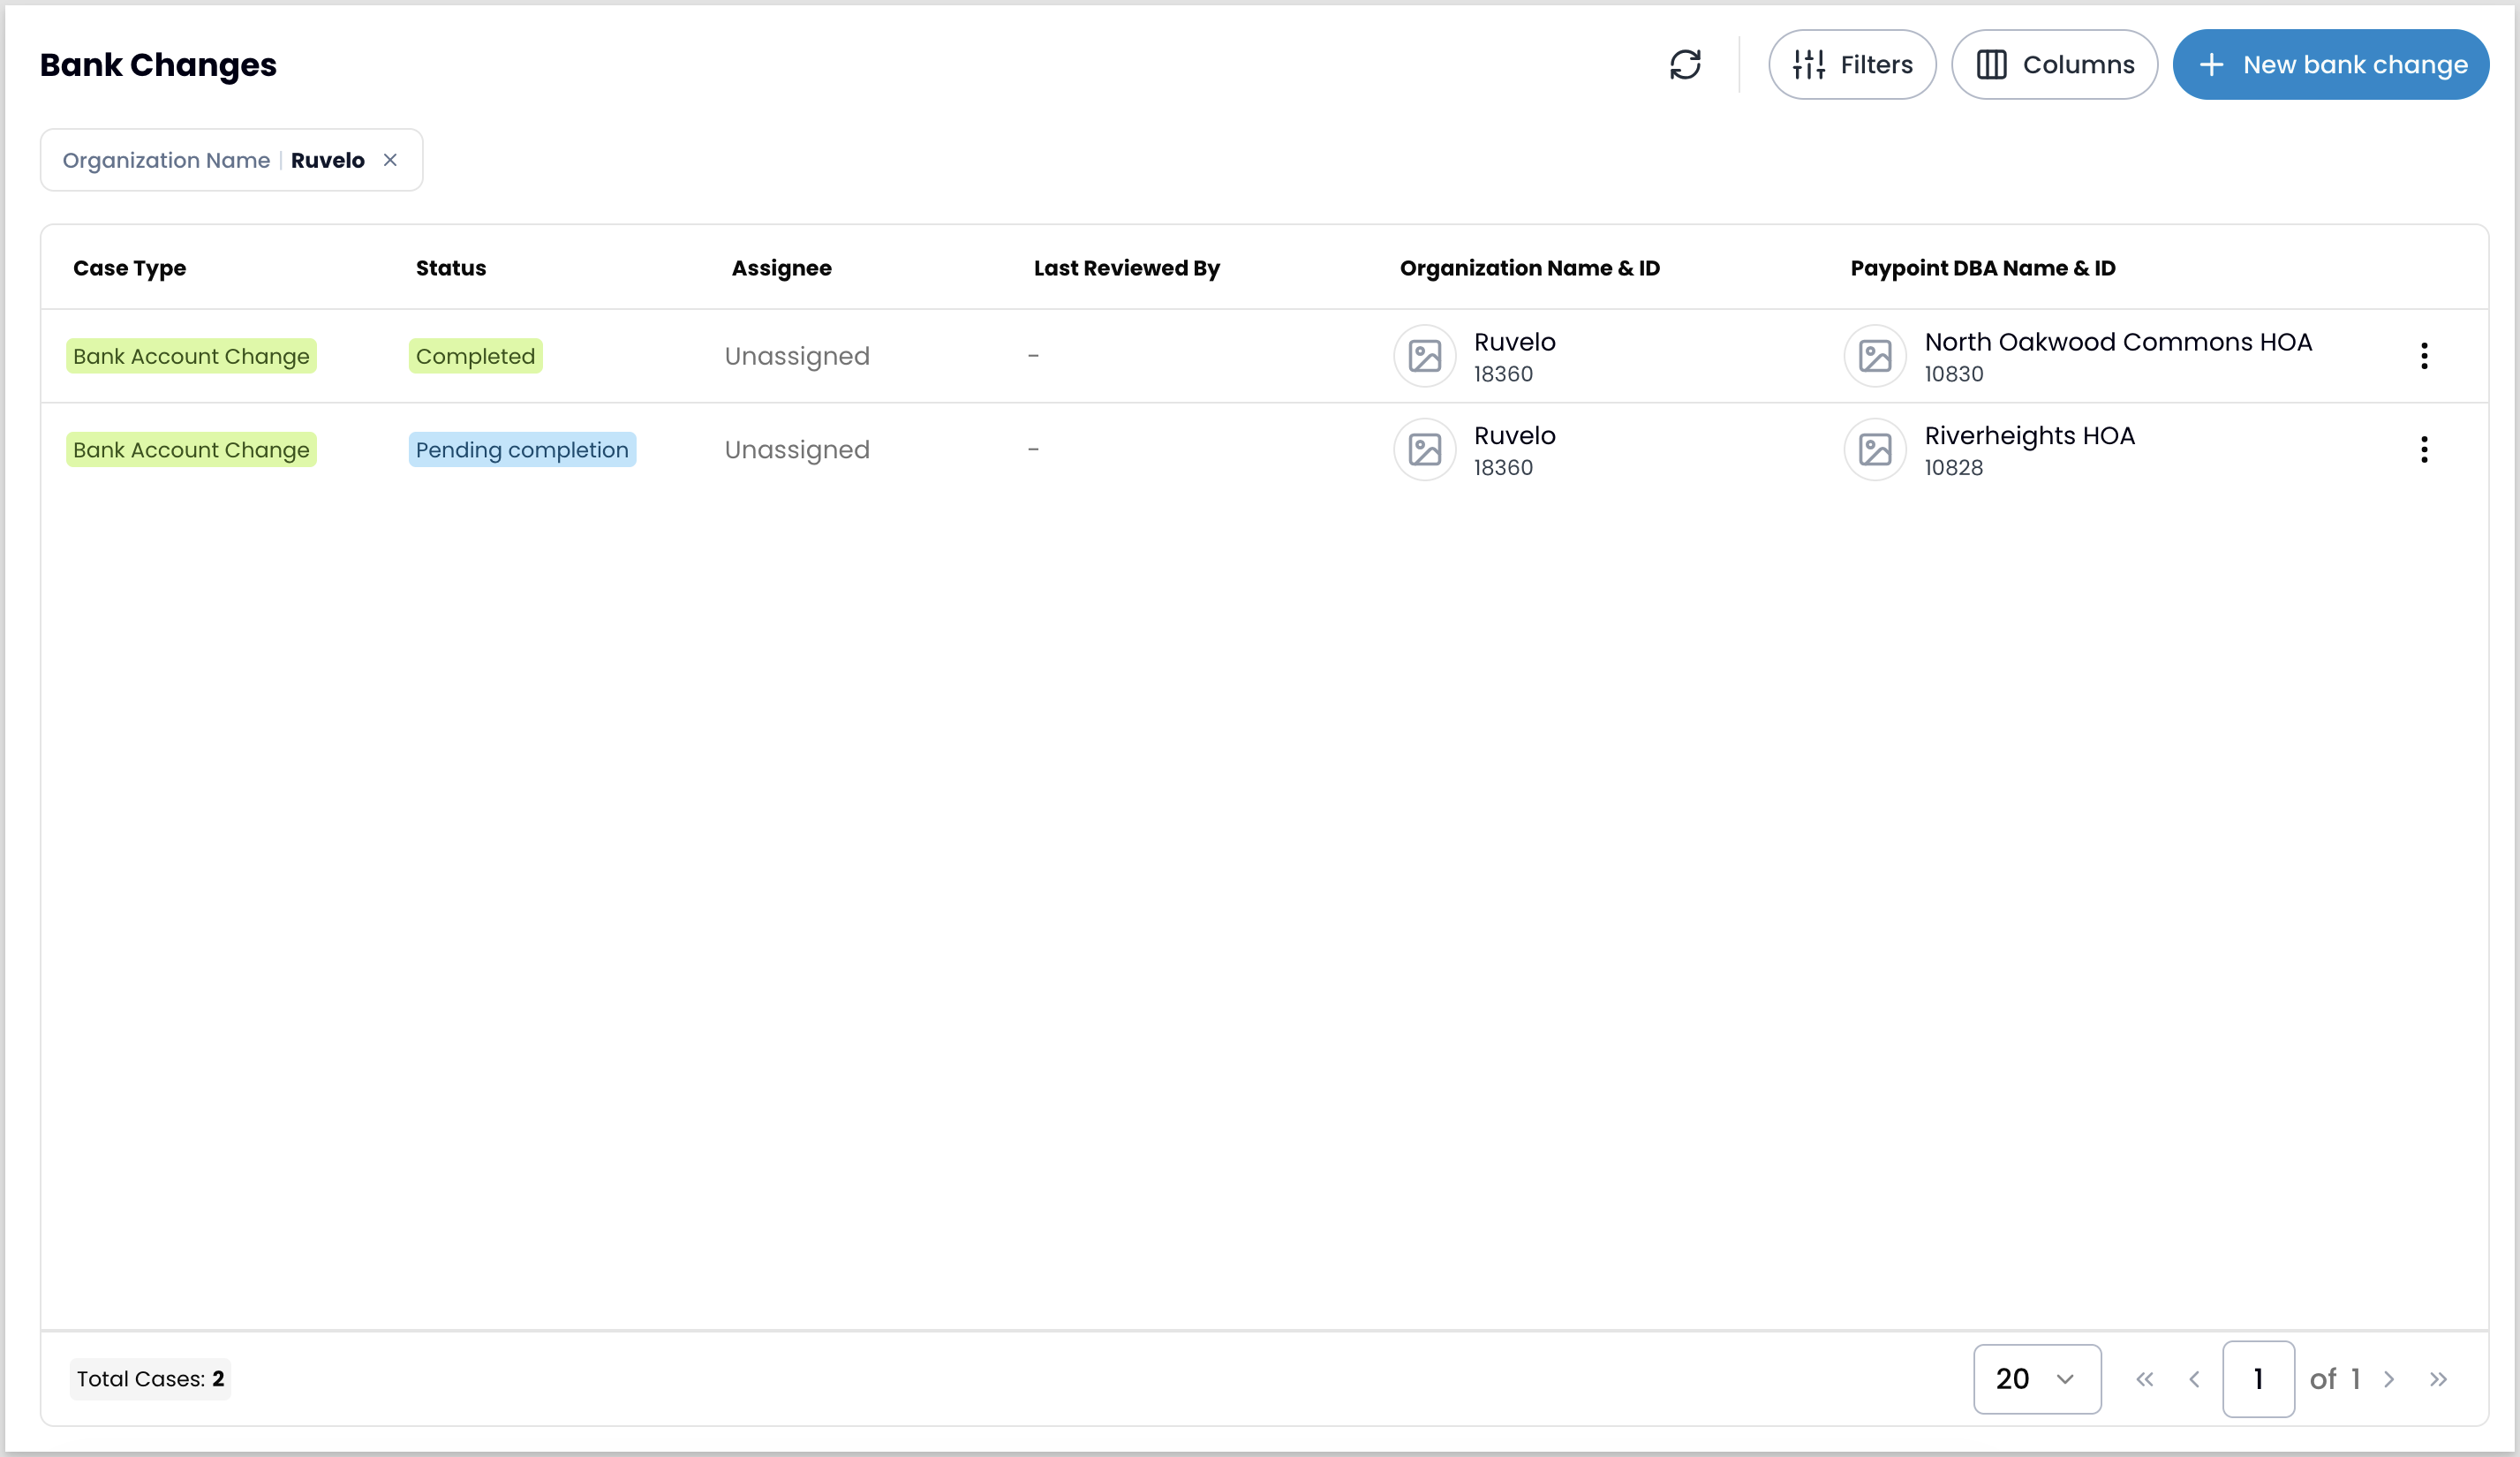Image resolution: width=2520 pixels, height=1457 pixels.
Task: Click Unassigned in the Pending completion row
Action: tap(797, 450)
